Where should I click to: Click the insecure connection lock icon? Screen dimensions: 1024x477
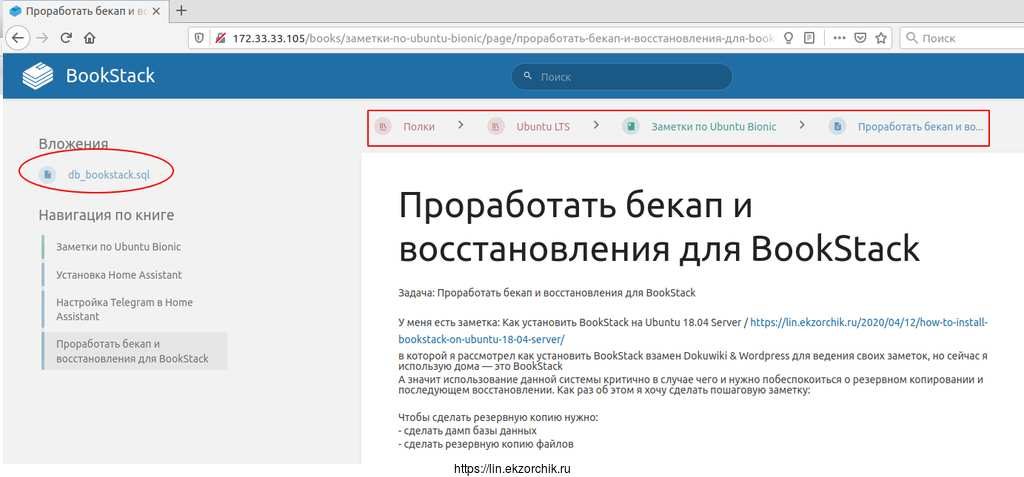click(x=218, y=38)
